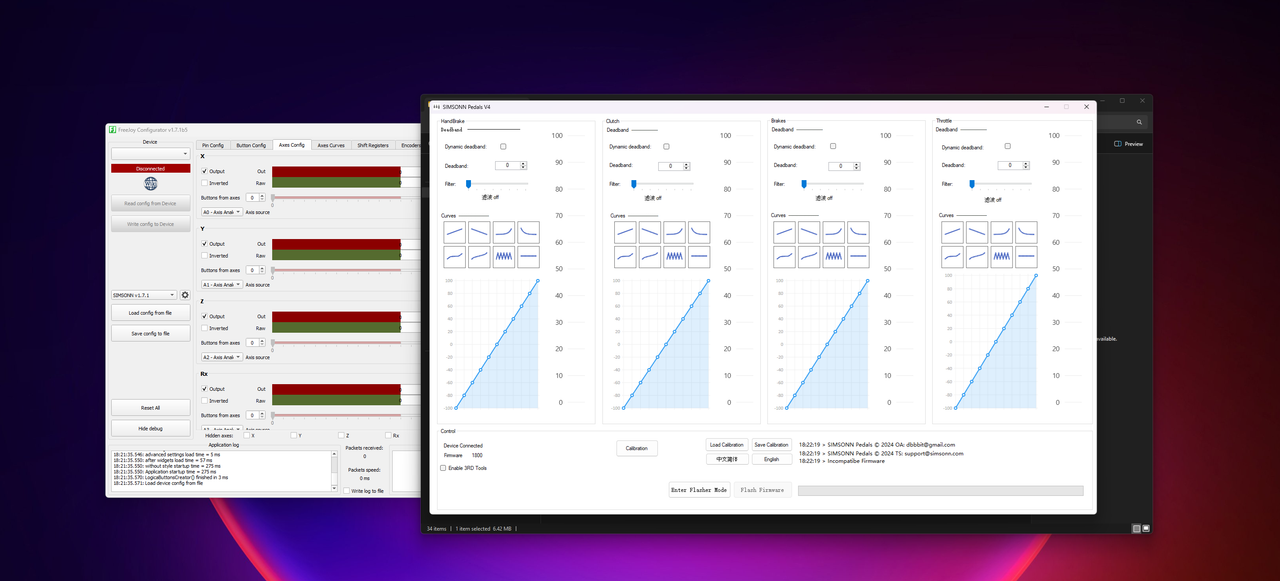Image resolution: width=1280 pixels, height=581 pixels.
Task: Select Brakes descending linear curve preset
Action: point(809,232)
